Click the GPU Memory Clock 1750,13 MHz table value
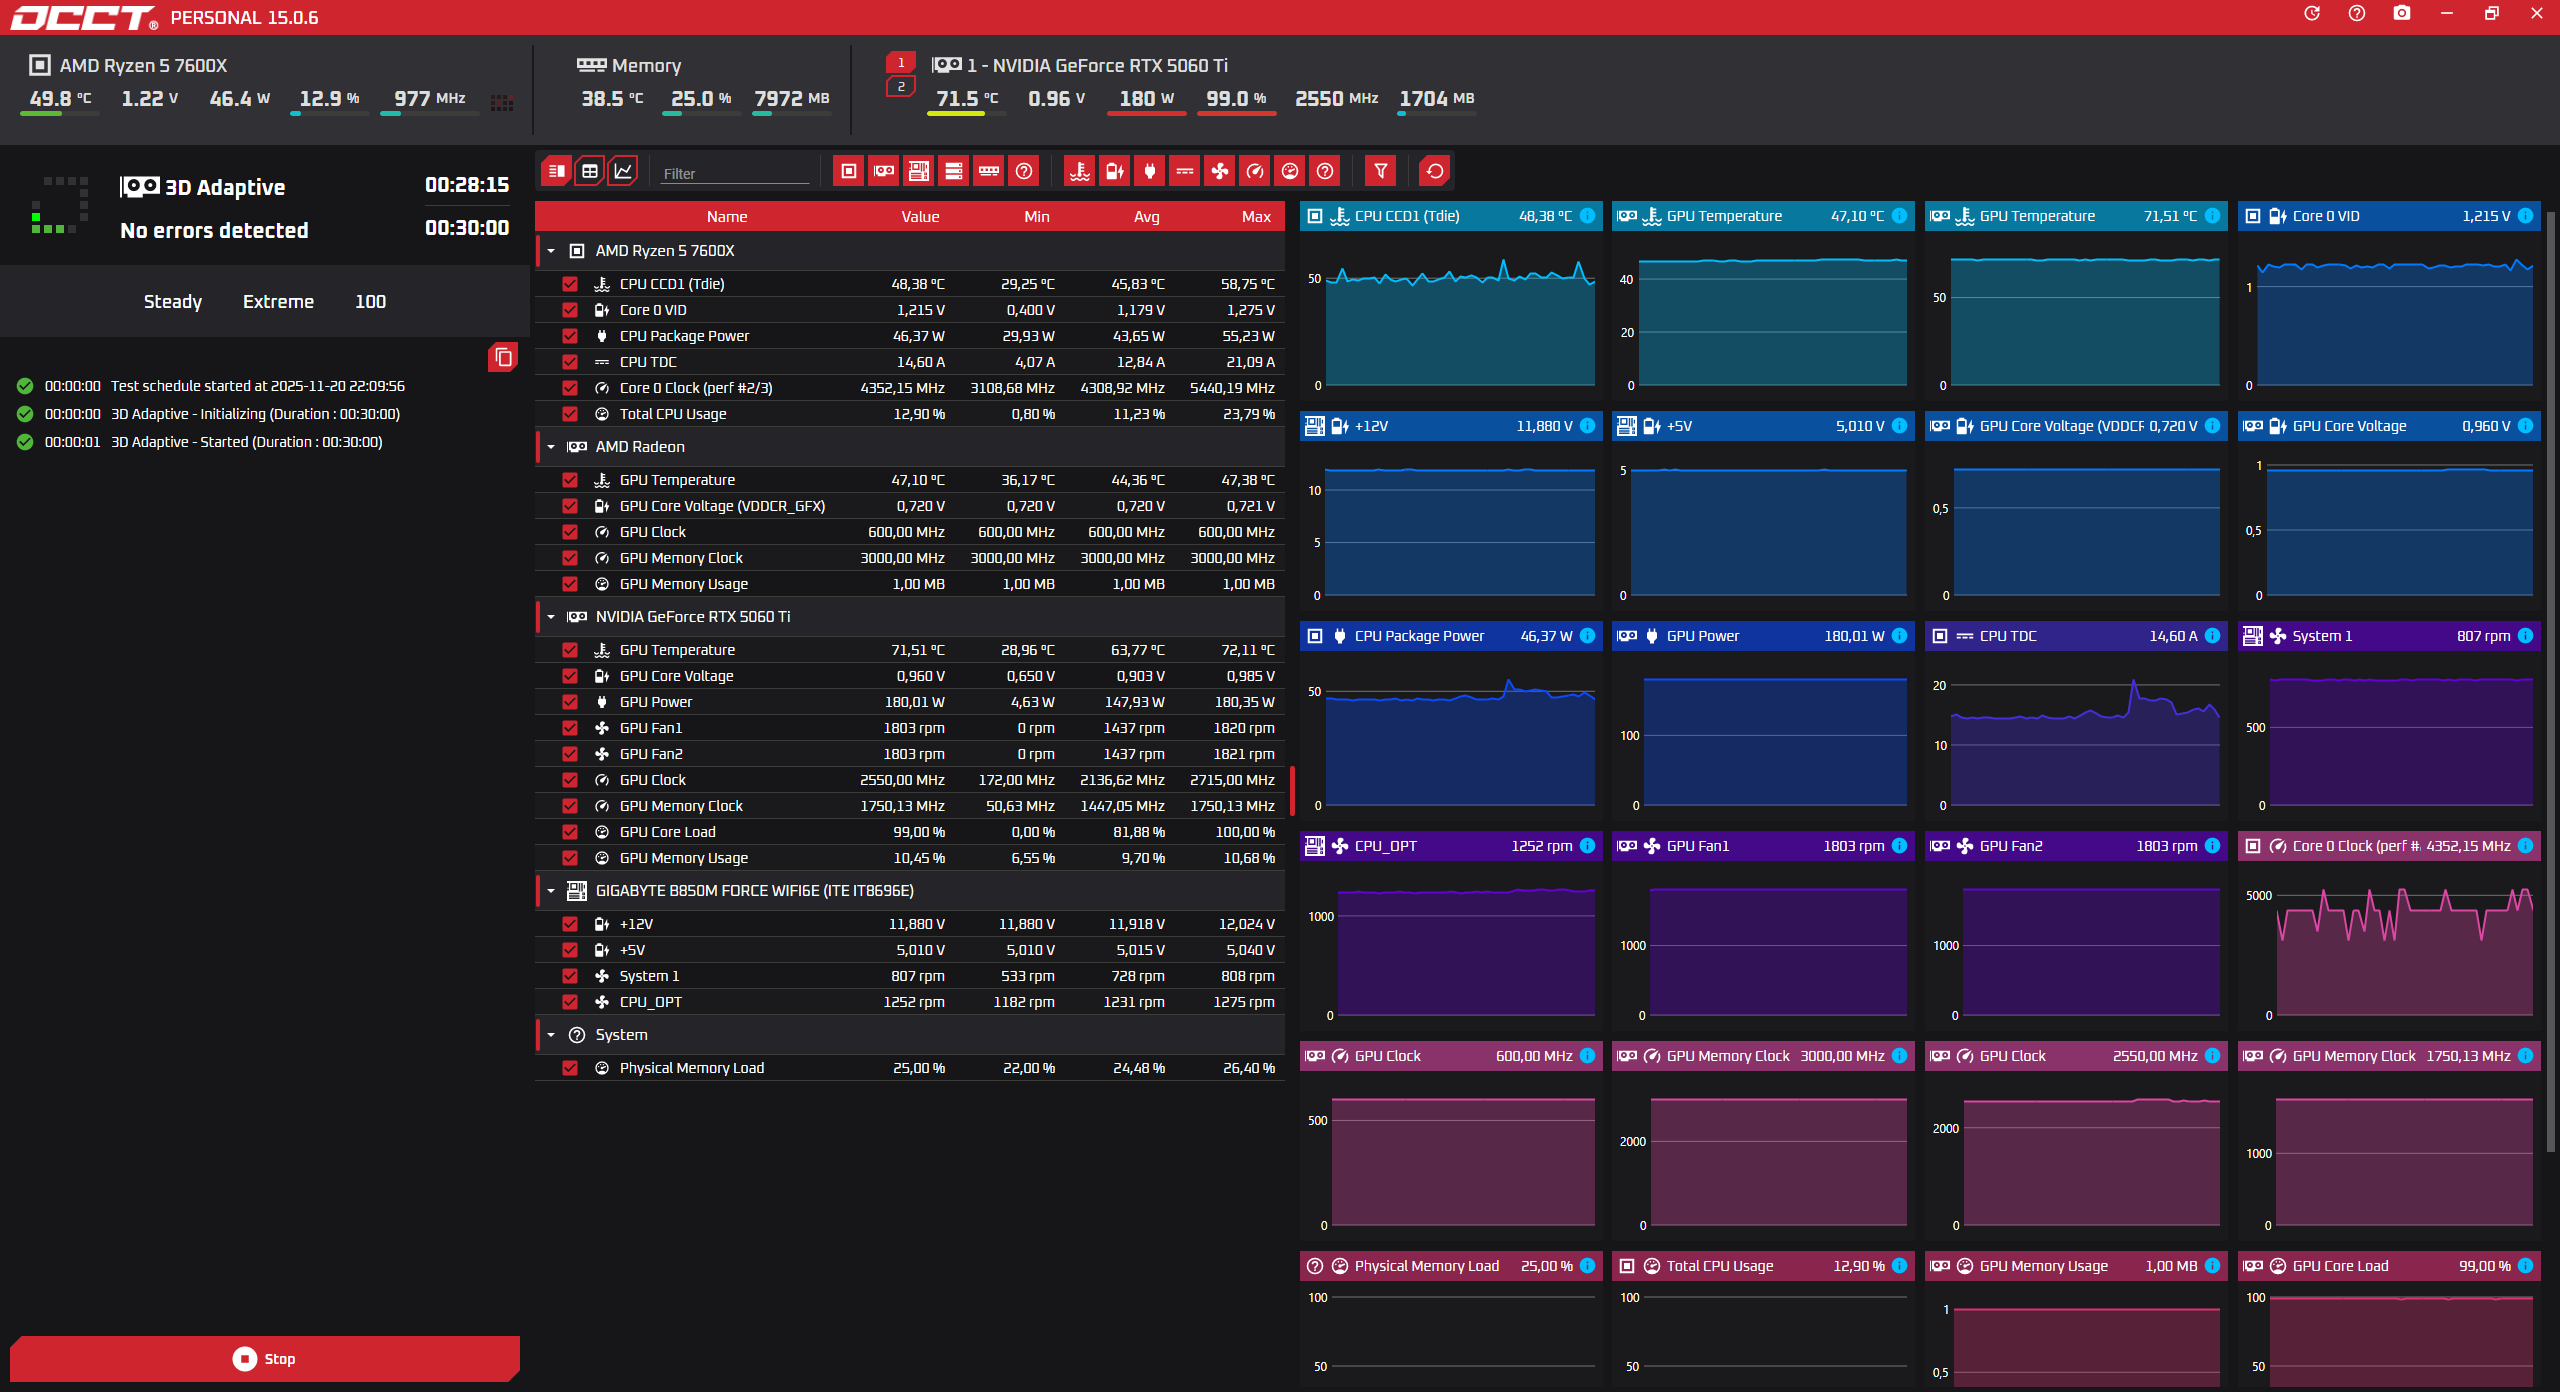 click(902, 806)
